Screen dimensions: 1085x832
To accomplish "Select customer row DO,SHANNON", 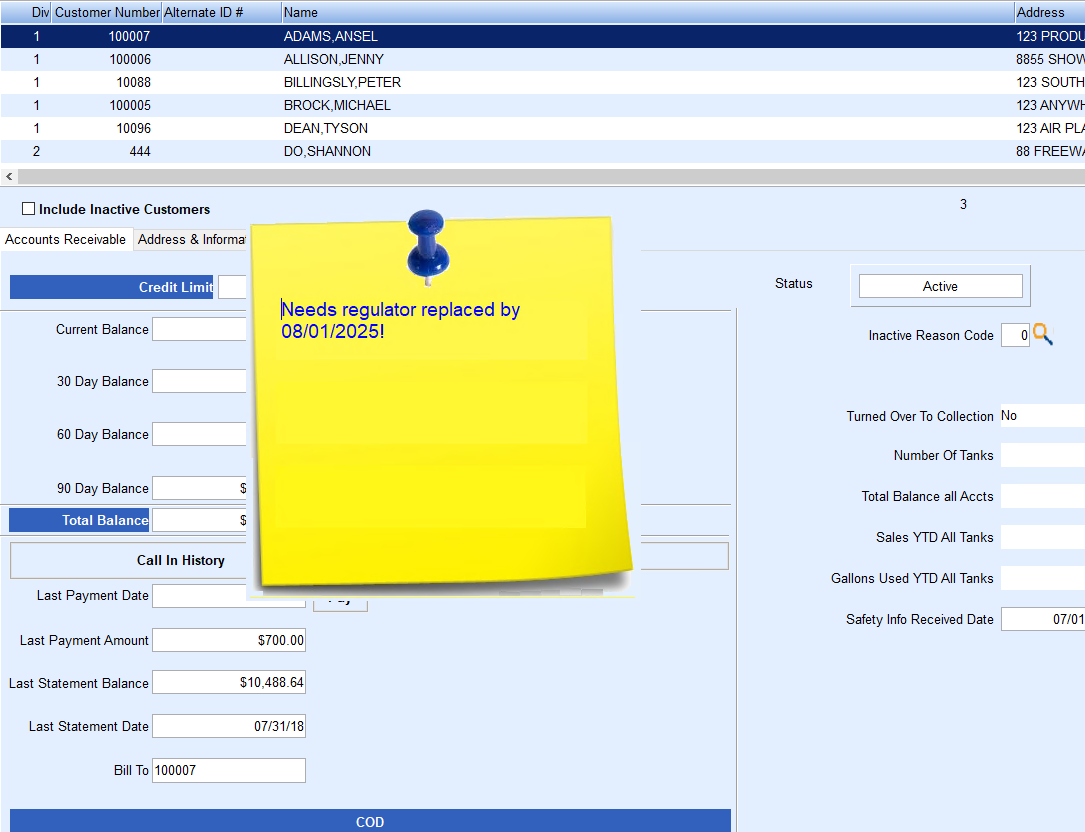I will tap(542, 151).
